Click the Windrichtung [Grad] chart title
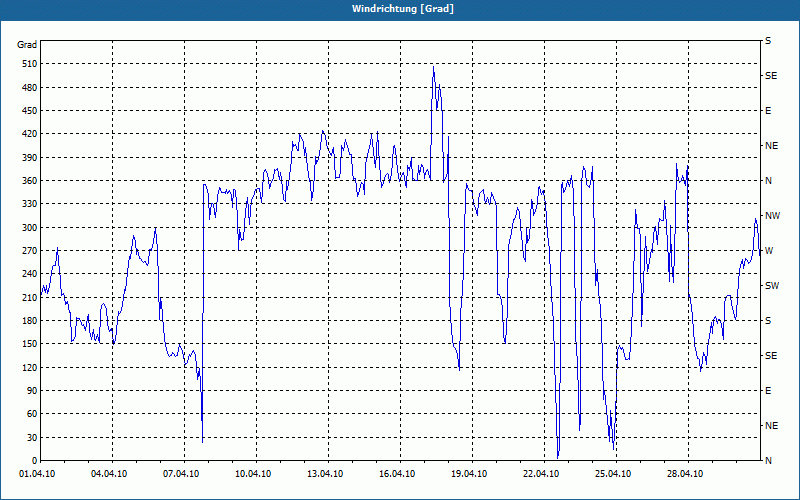 click(403, 9)
